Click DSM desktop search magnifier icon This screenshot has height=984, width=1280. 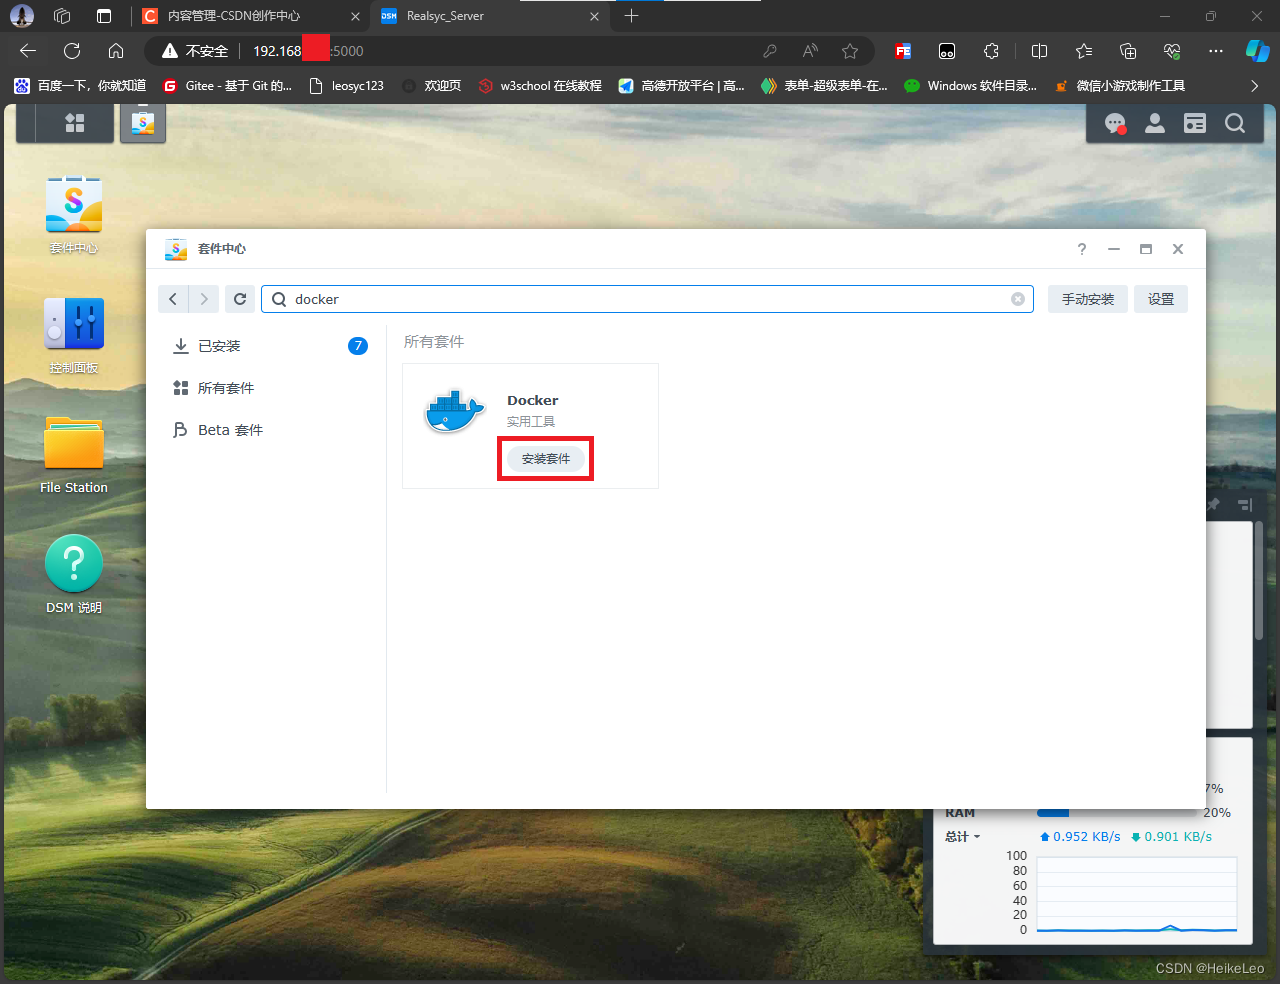click(1235, 123)
